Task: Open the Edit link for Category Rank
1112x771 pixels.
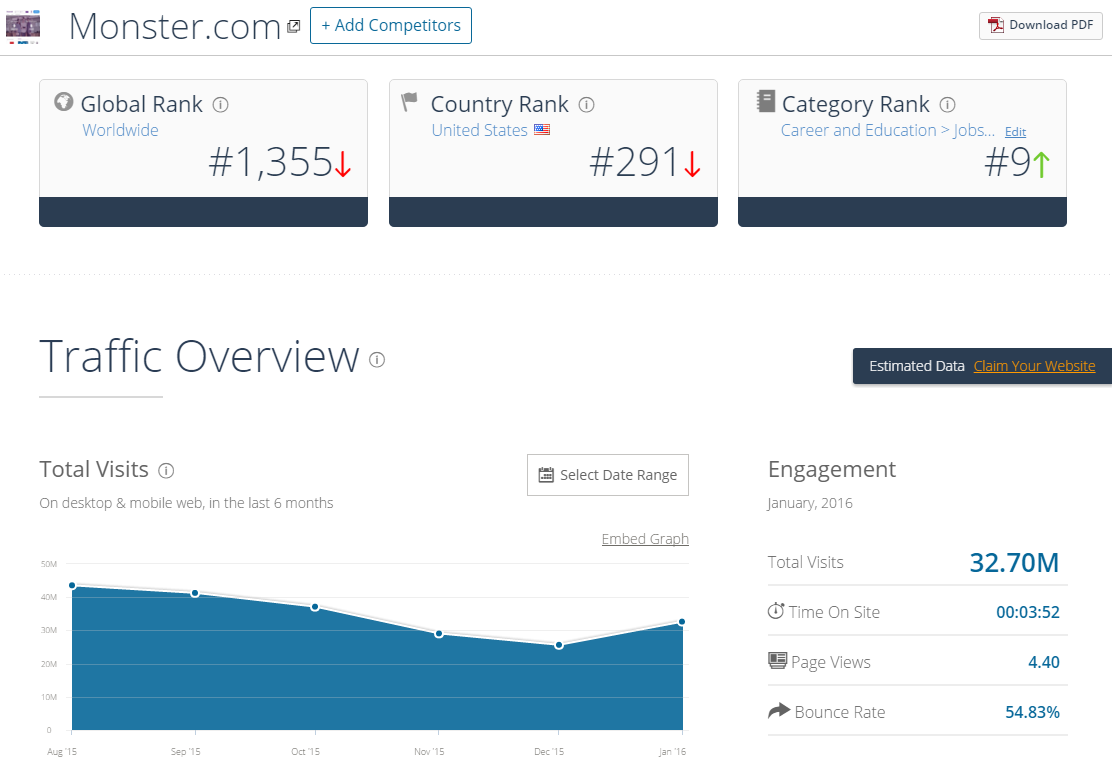Action: [1015, 131]
